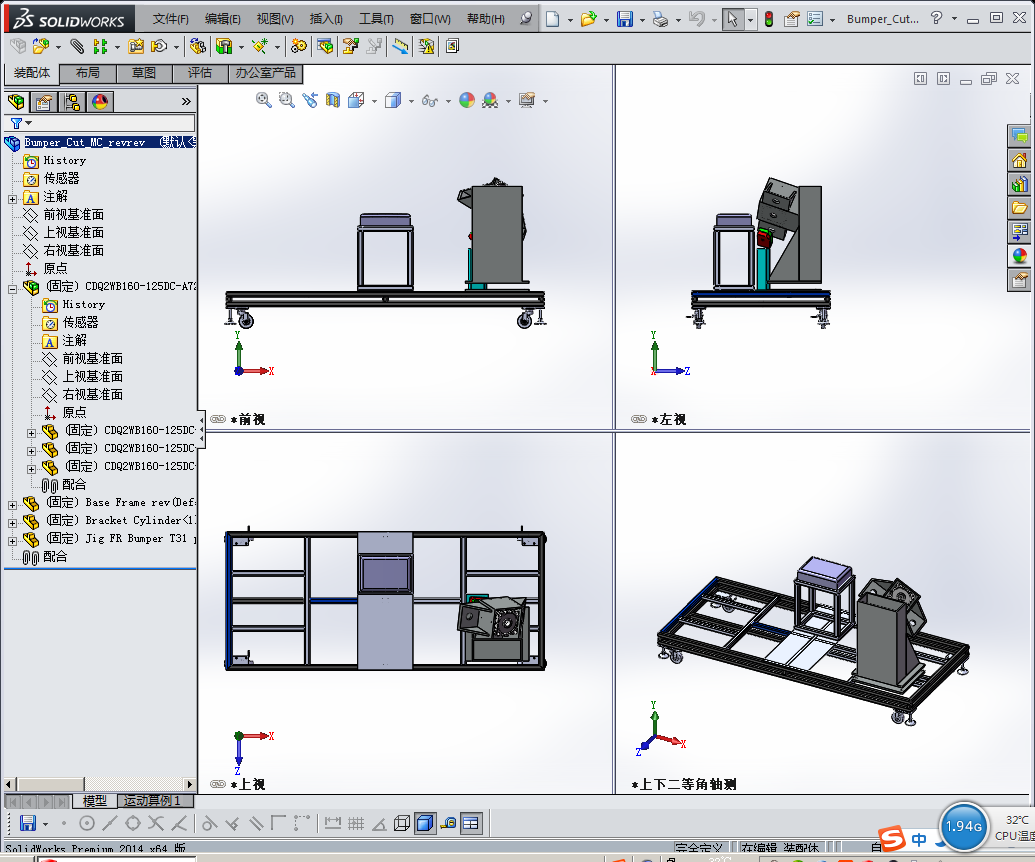Switch to the 布局 tab
This screenshot has width=1035, height=862.
pos(87,73)
